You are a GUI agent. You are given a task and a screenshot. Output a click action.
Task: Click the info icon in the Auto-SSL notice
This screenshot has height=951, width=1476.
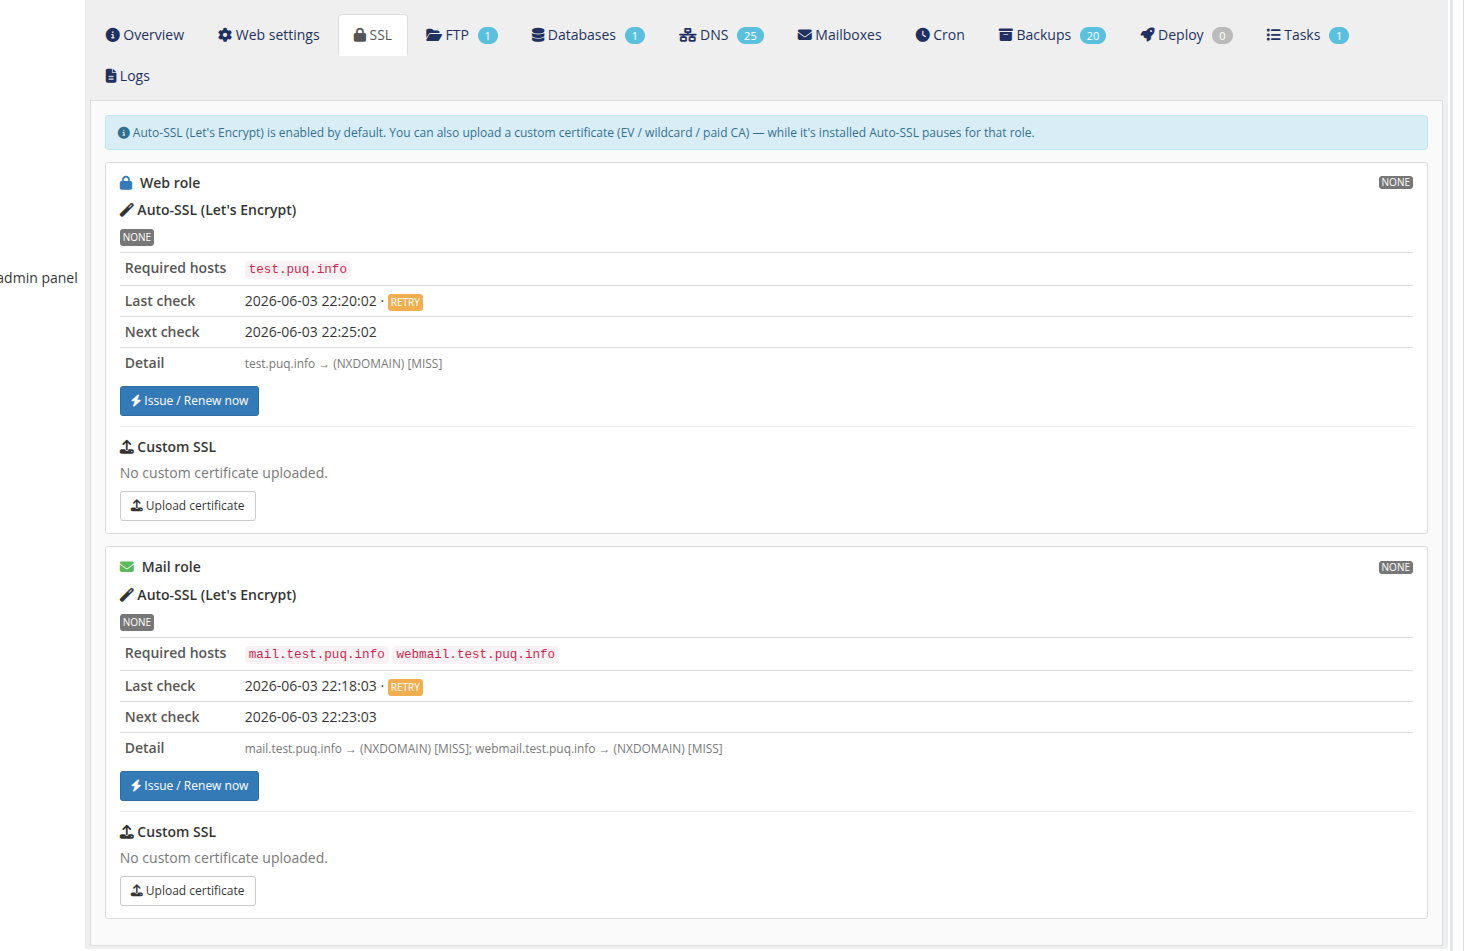click(x=124, y=133)
